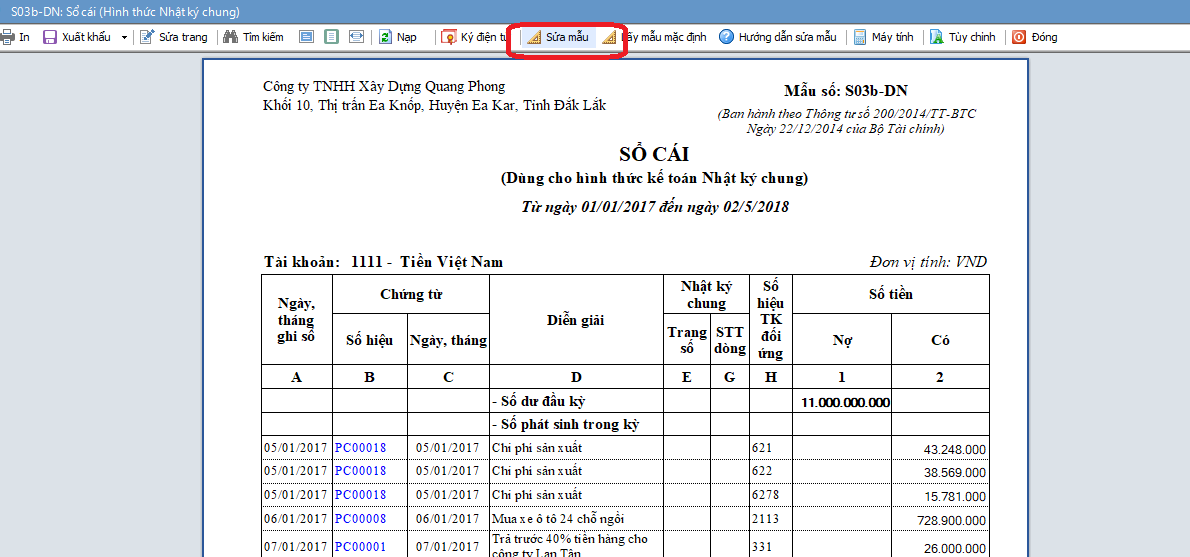
Task: Click the Máy tính label
Action: pos(892,36)
